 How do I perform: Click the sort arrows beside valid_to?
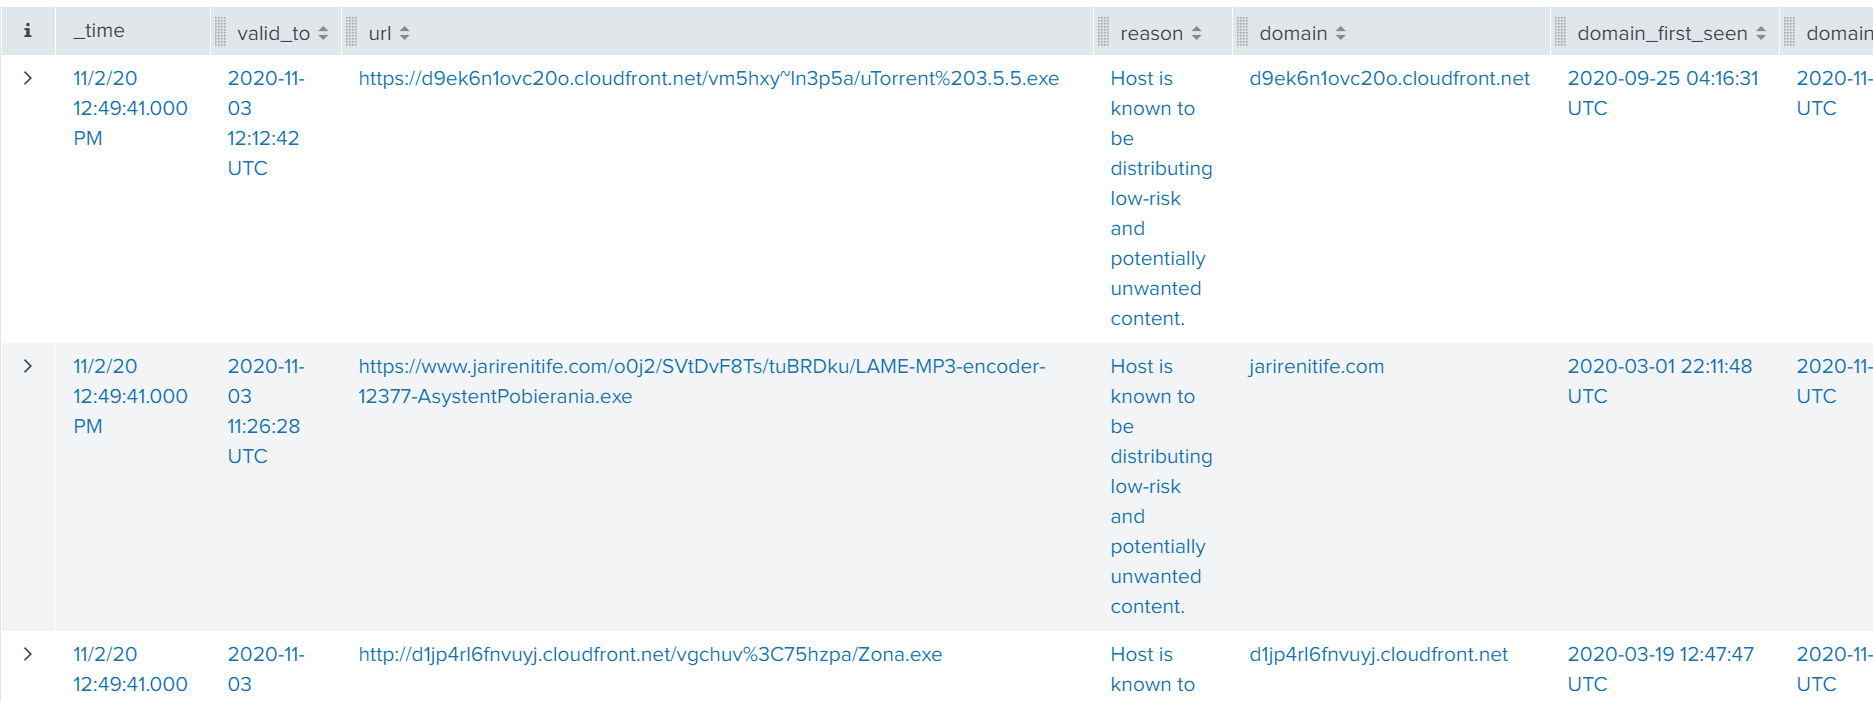click(323, 34)
